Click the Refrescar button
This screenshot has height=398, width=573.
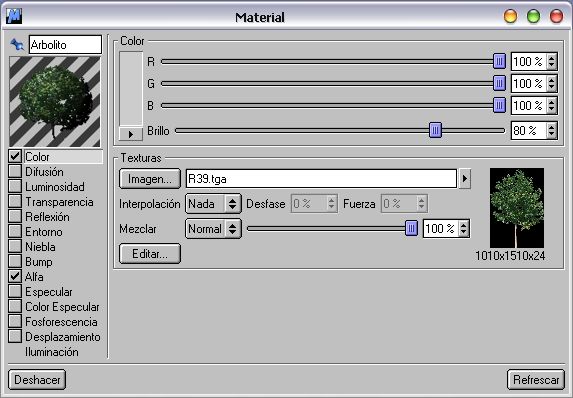tap(536, 380)
